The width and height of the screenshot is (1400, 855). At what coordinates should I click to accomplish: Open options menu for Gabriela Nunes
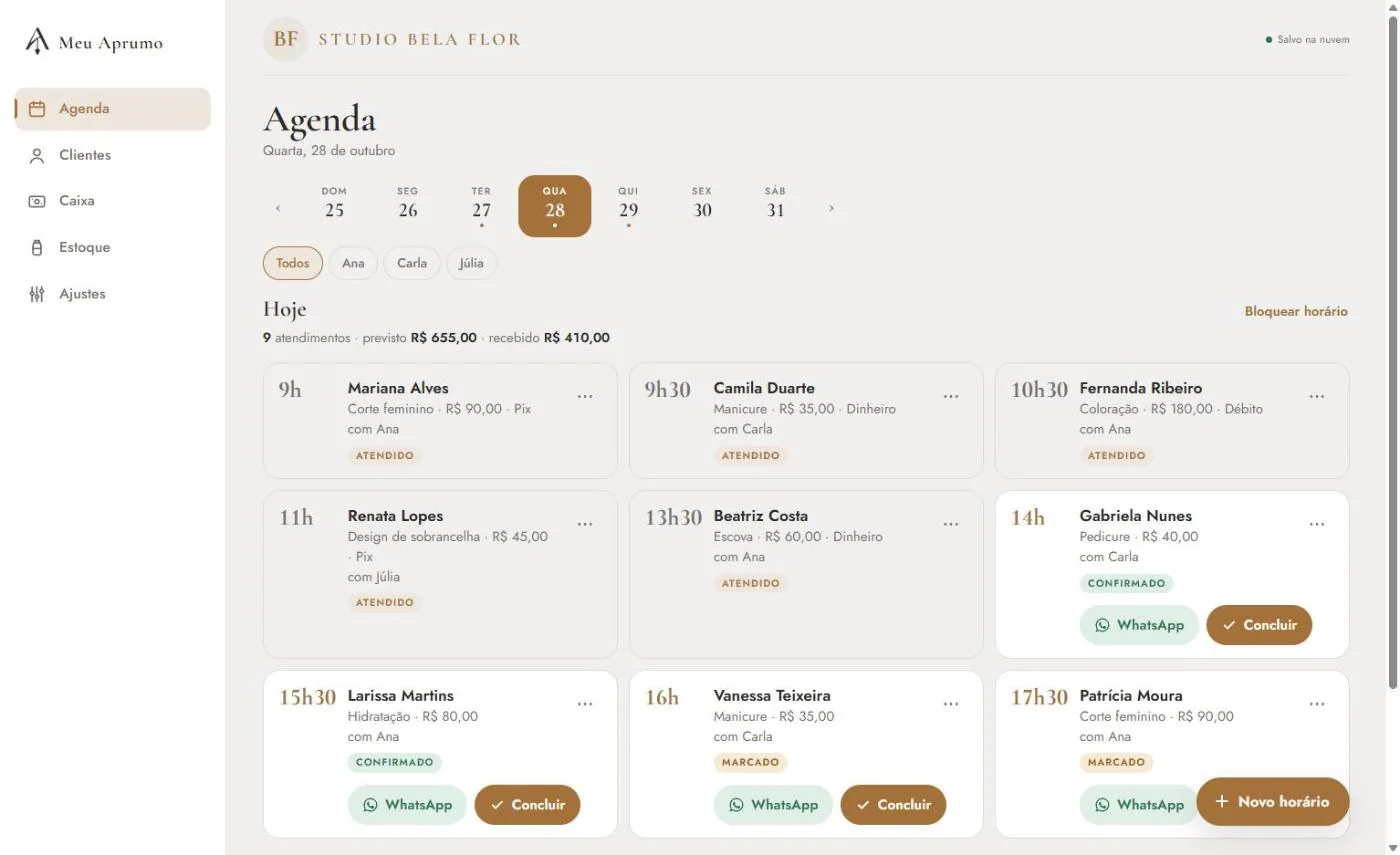(x=1317, y=525)
